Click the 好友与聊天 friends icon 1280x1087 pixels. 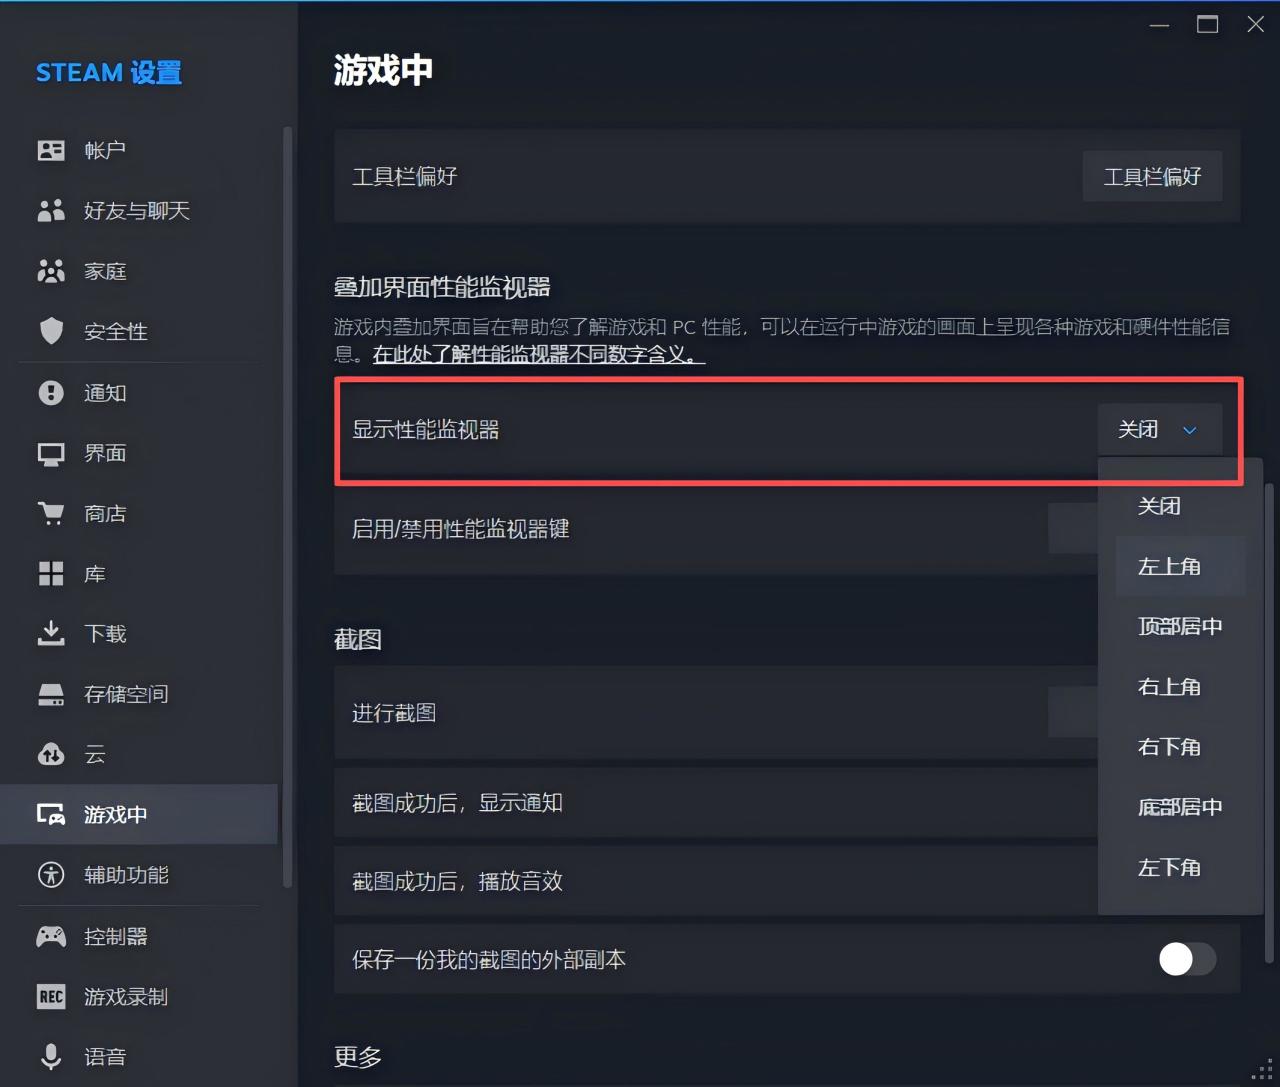click(x=51, y=211)
